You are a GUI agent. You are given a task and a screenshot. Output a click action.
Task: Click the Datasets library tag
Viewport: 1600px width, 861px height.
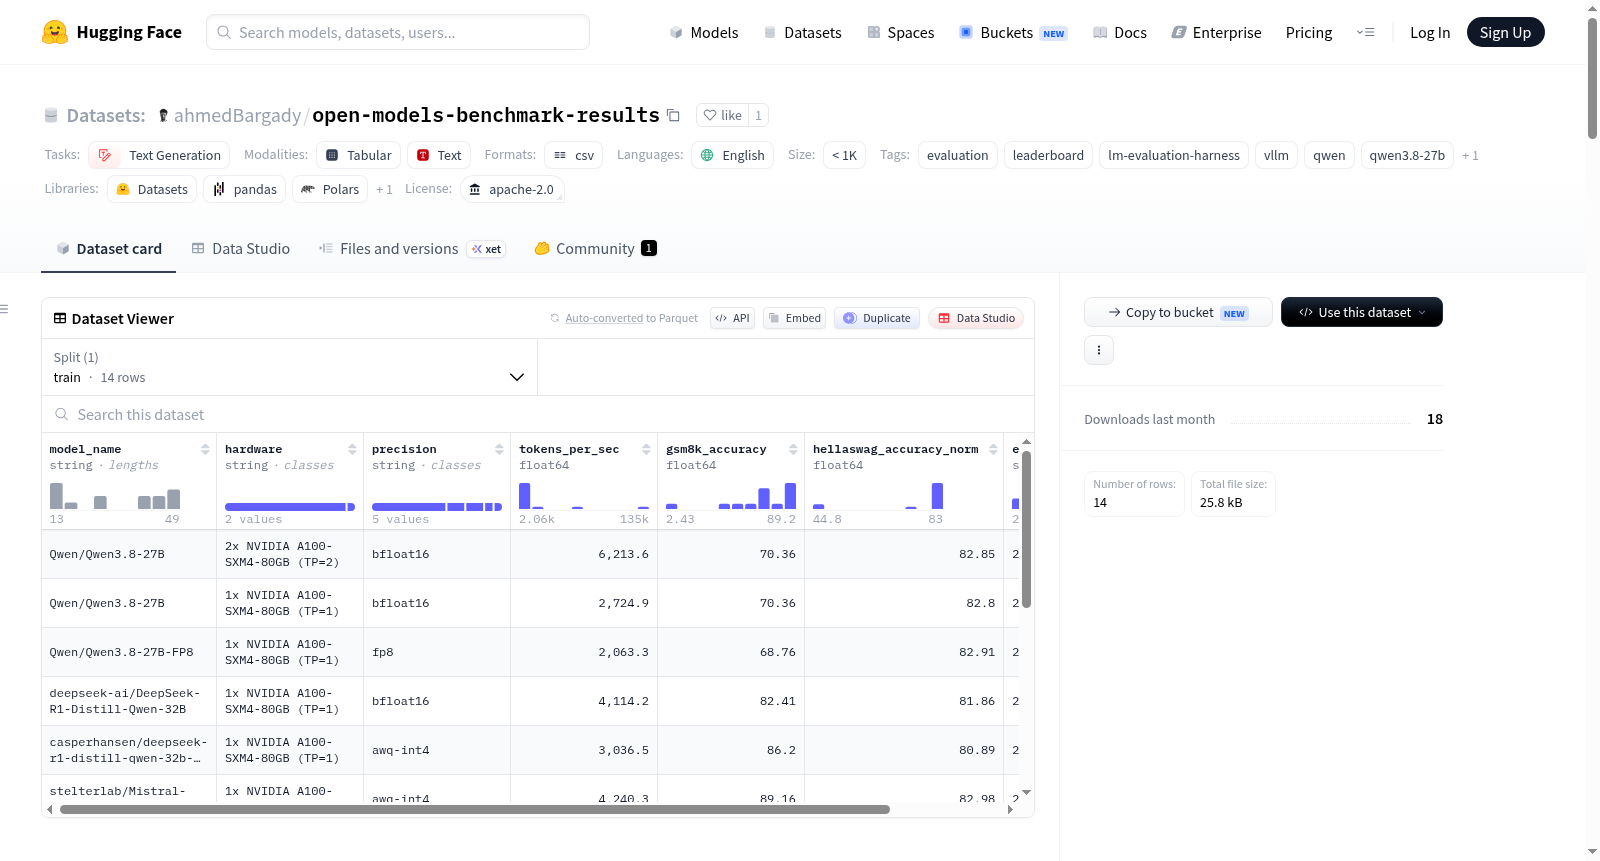tap(152, 189)
